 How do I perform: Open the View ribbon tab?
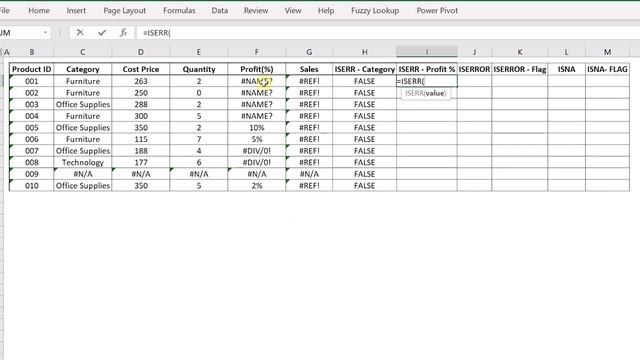click(293, 11)
